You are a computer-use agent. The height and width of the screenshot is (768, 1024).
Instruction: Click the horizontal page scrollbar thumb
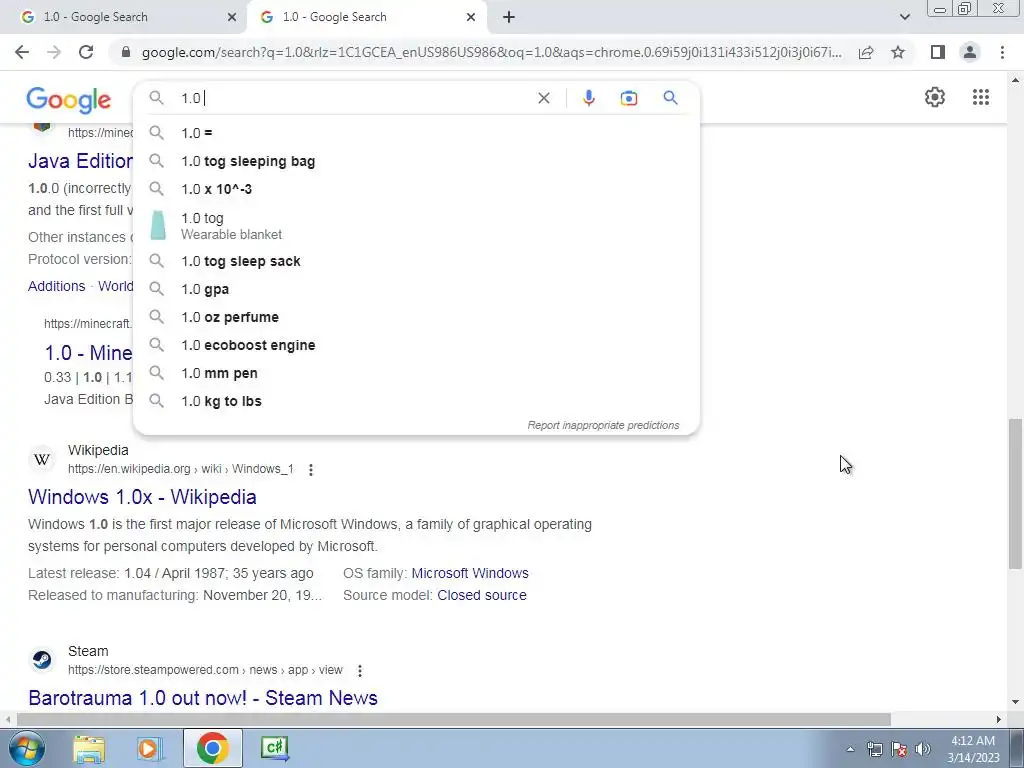pyautogui.click(x=454, y=719)
